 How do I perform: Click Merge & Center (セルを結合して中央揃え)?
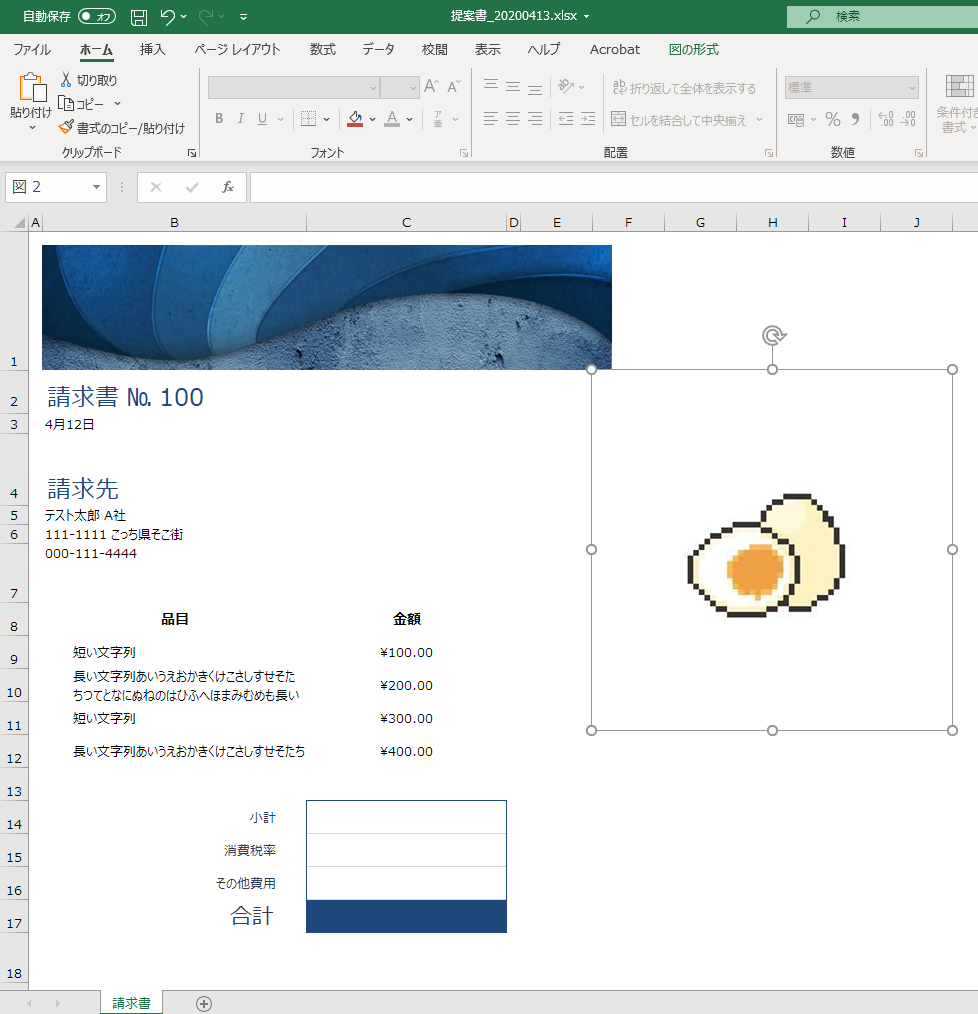[679, 120]
